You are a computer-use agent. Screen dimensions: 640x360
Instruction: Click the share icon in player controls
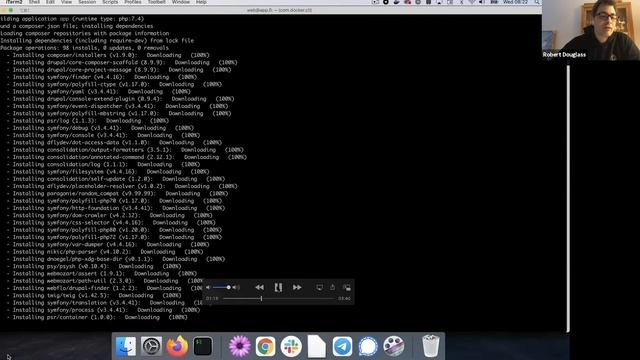[x=333, y=287]
